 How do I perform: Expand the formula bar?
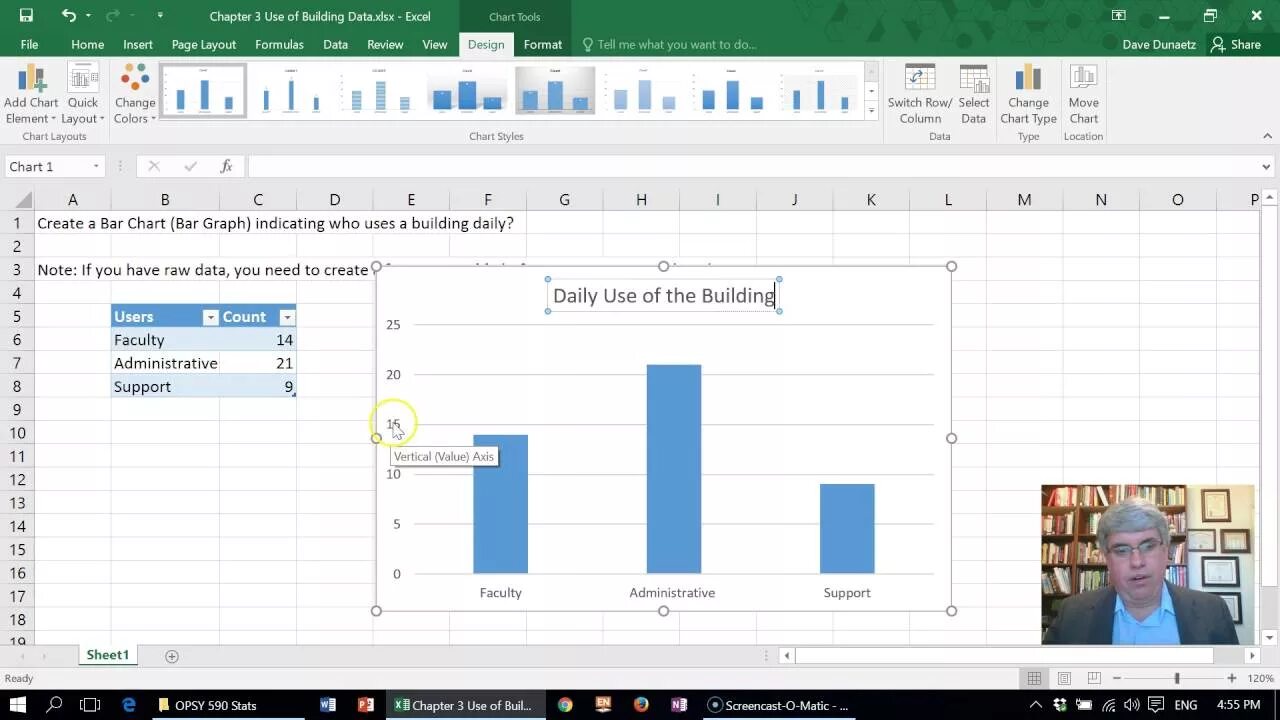click(1266, 167)
